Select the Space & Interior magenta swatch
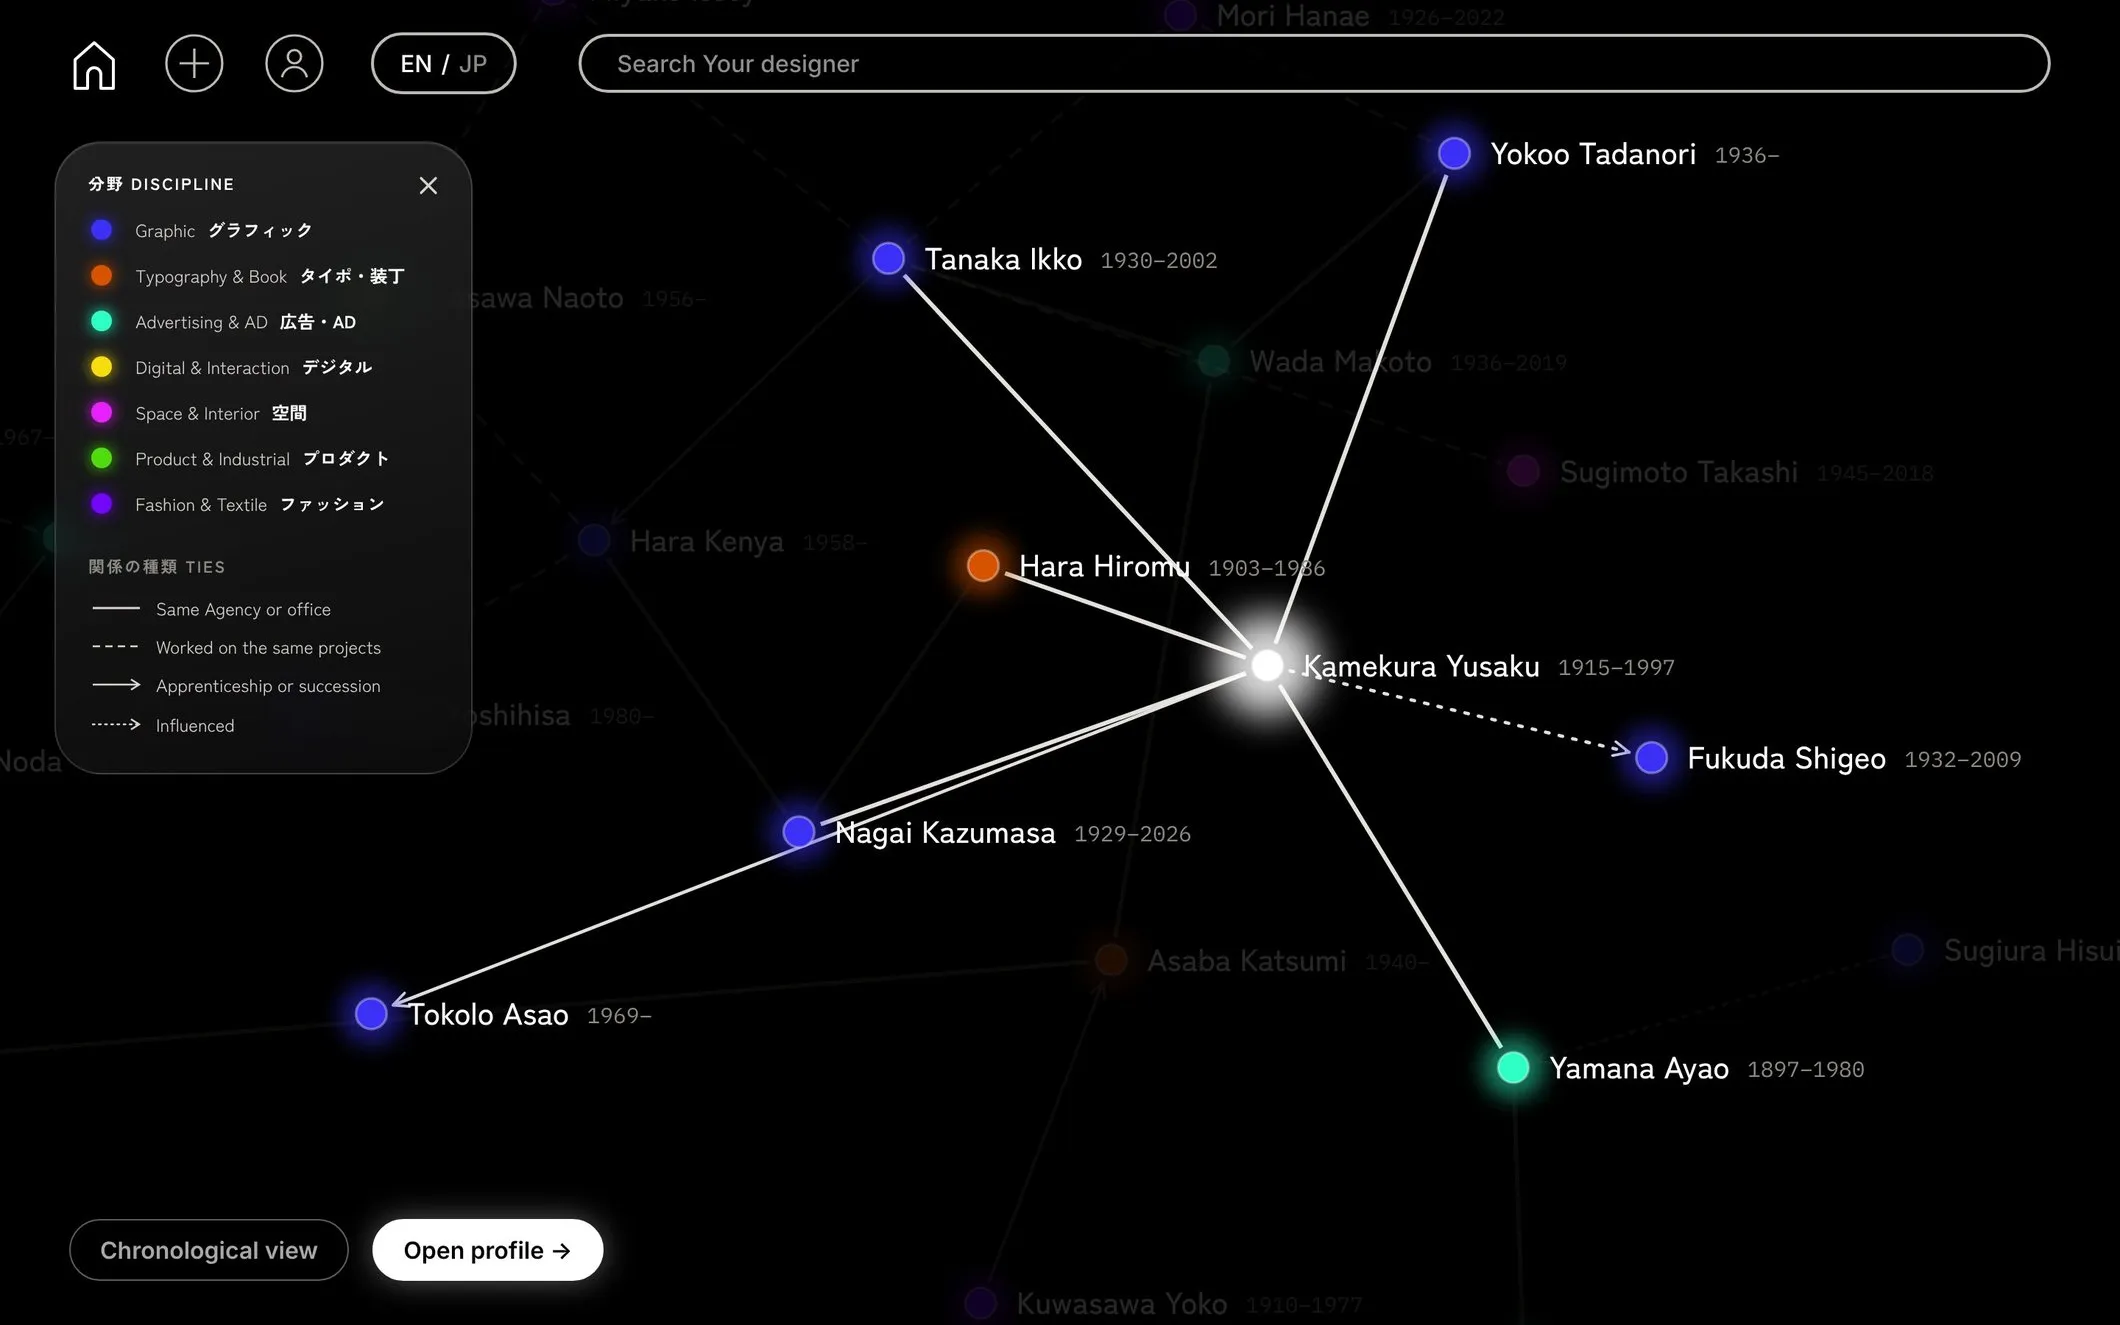The width and height of the screenshot is (2120, 1325). click(102, 412)
